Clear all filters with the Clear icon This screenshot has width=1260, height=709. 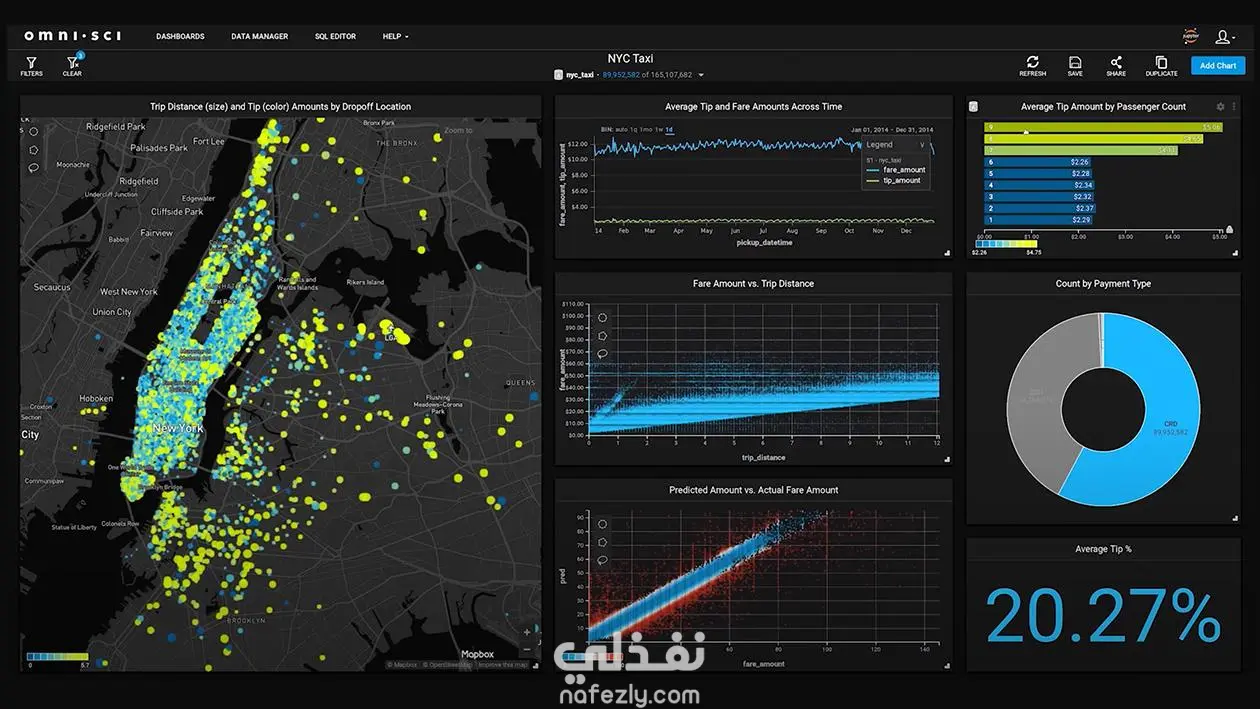point(72,66)
